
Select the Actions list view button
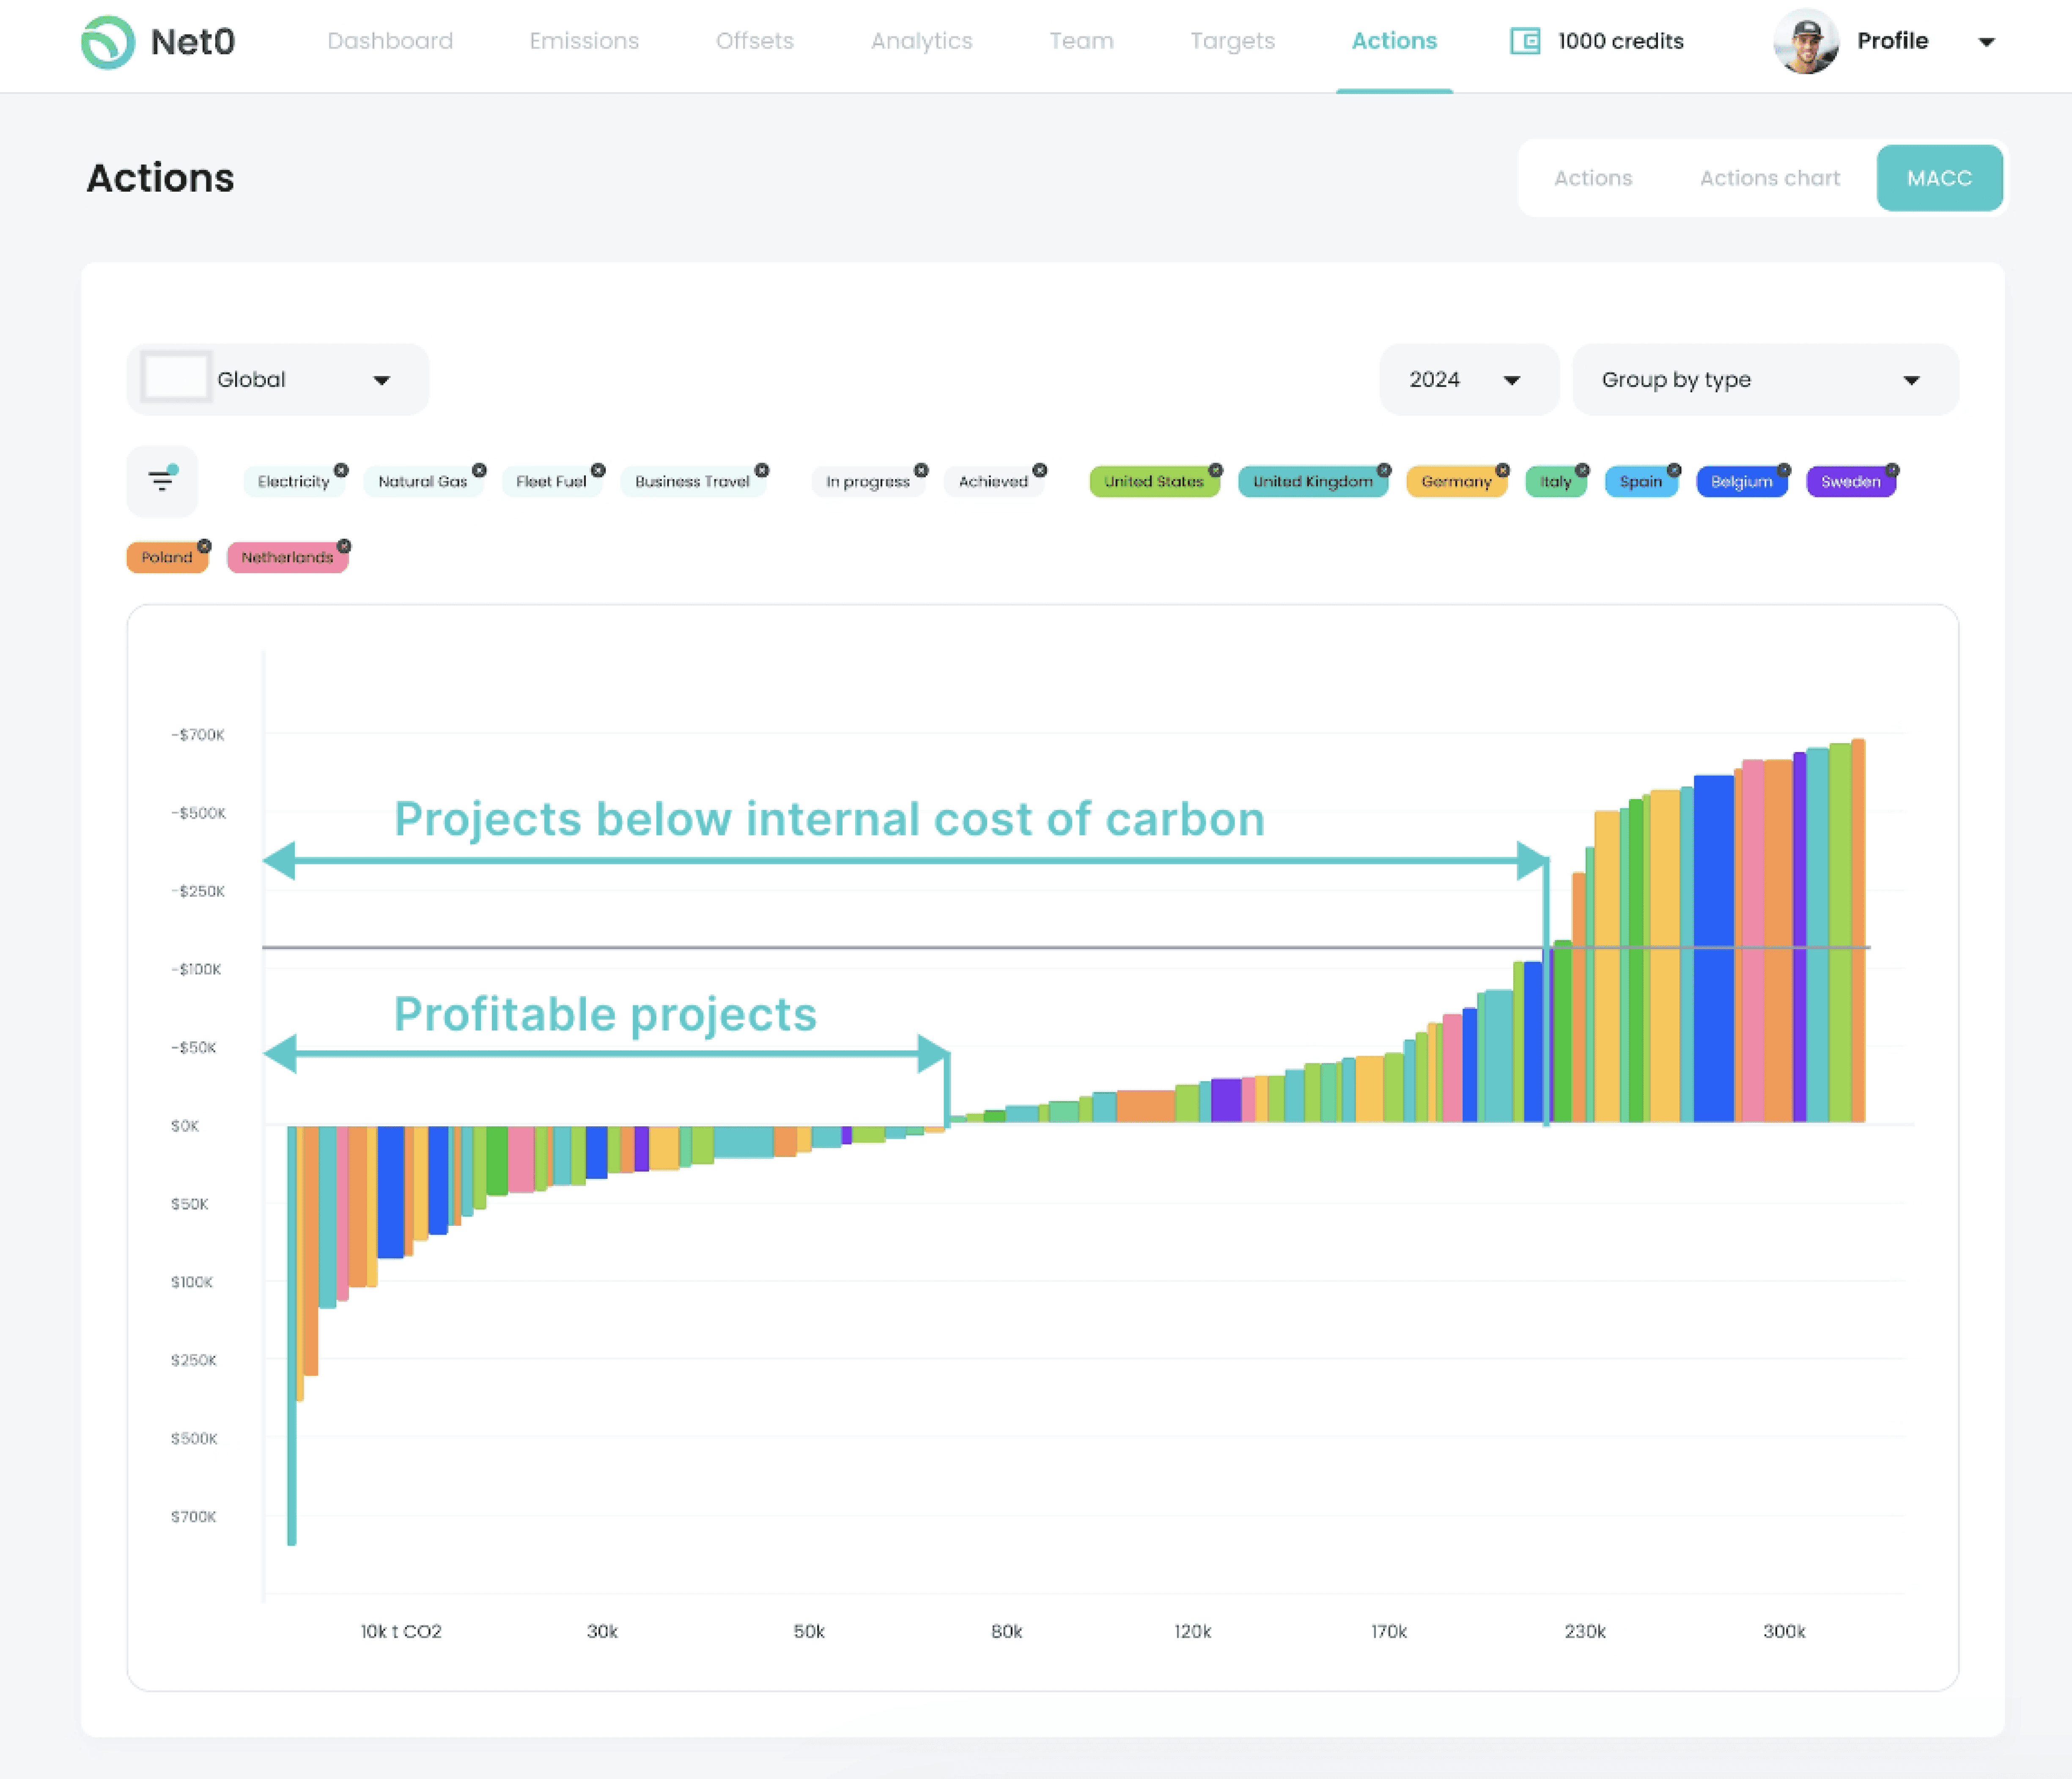tap(1593, 178)
